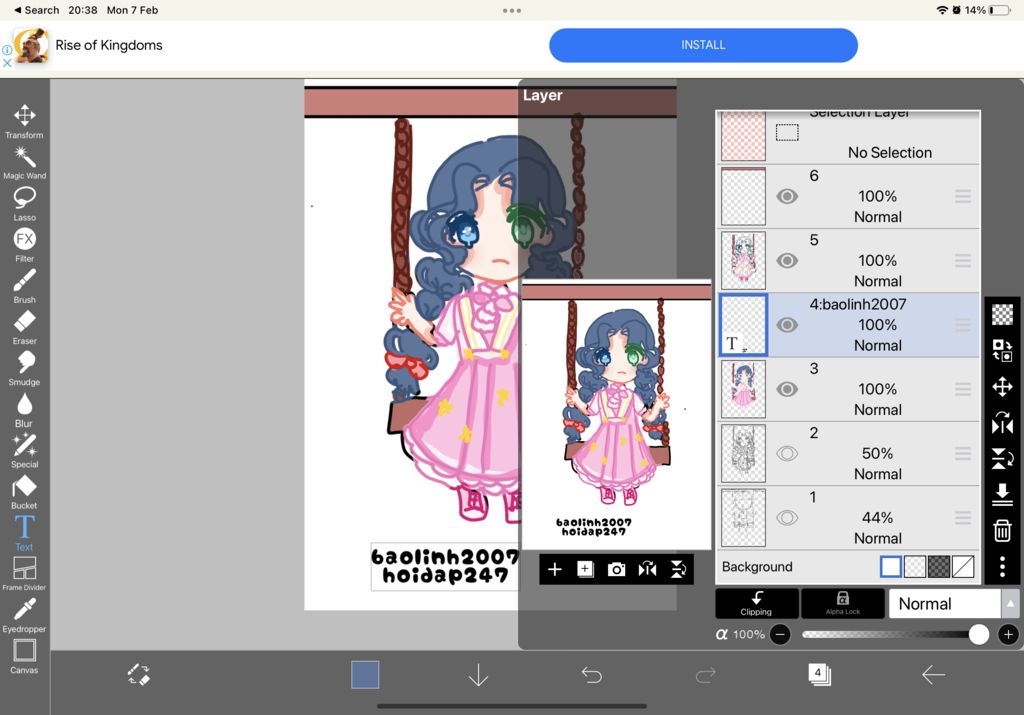Select the Brush tool
Image resolution: width=1024 pixels, height=715 pixels.
tap(24, 286)
